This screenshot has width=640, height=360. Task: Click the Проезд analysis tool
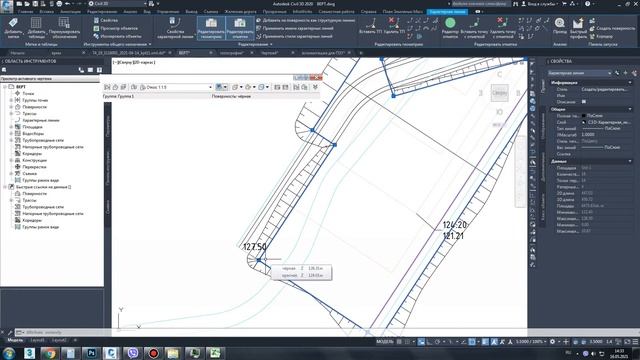tap(560, 26)
